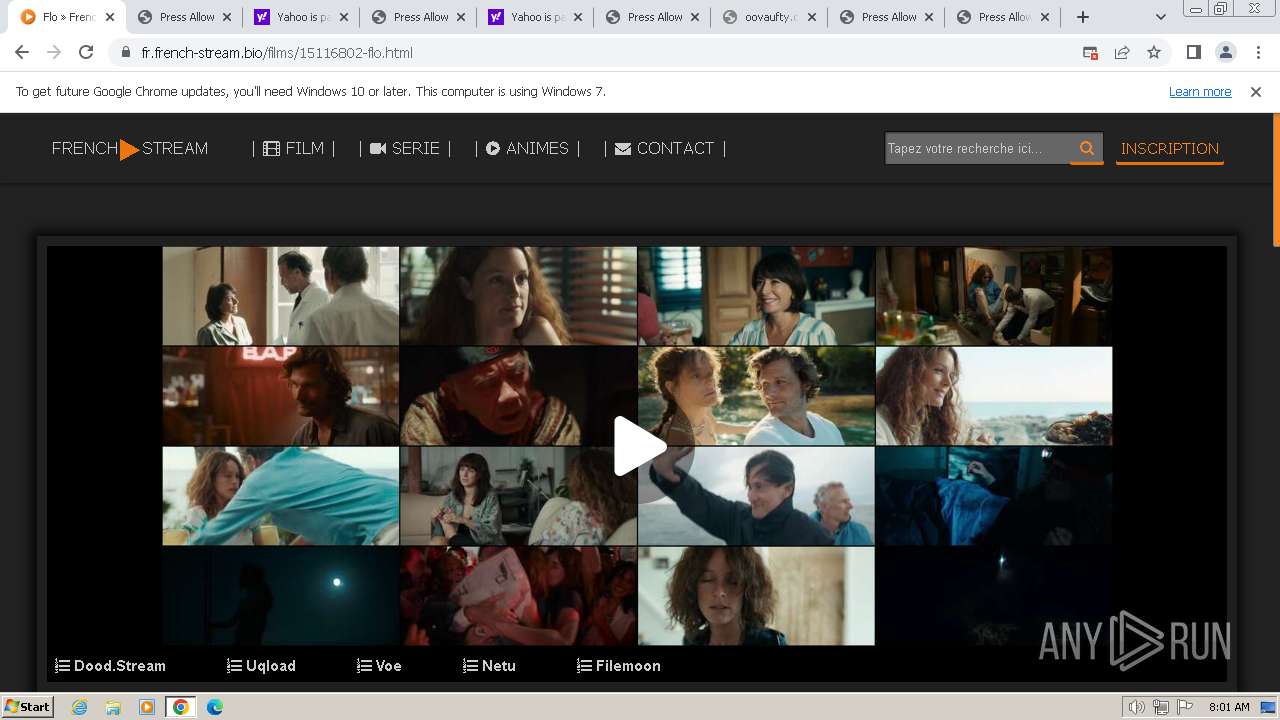Open the share page icon in address bar
This screenshot has width=1280, height=720.
[x=1122, y=52]
